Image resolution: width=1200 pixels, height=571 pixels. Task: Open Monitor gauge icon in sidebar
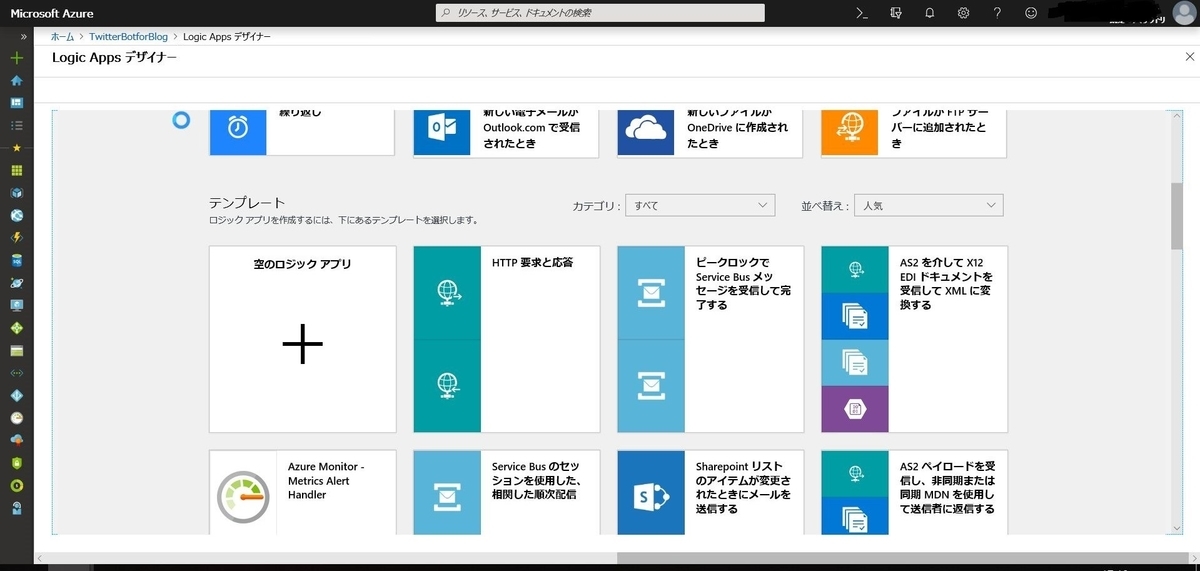coord(16,418)
